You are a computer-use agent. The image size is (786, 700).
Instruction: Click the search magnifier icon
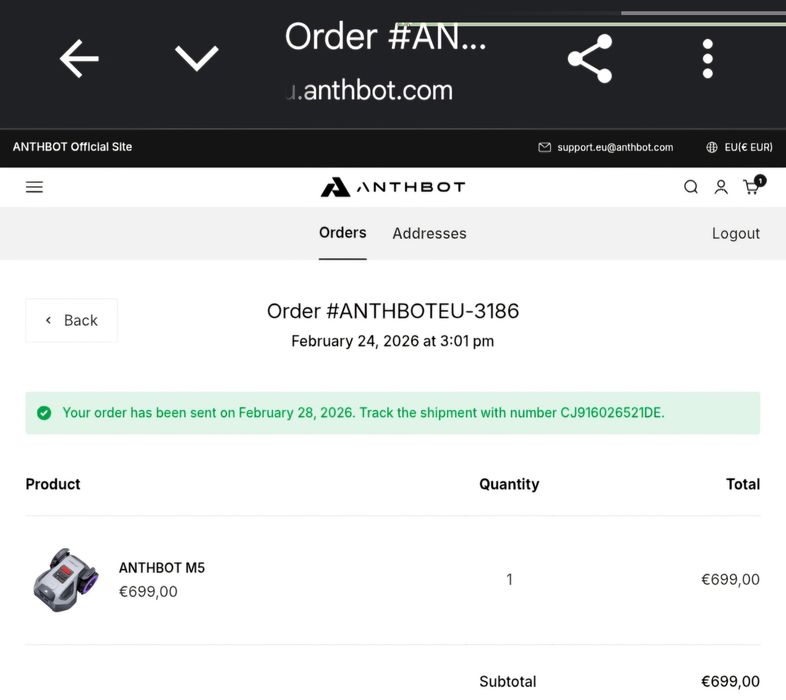691,187
